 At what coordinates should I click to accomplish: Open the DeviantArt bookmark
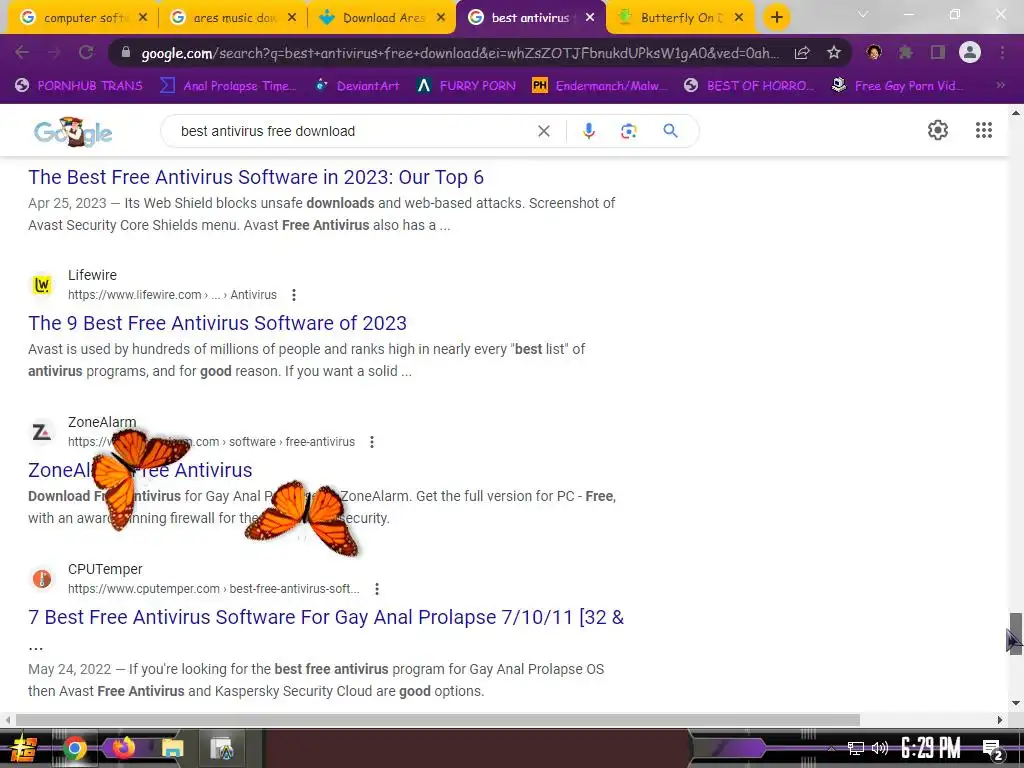click(357, 85)
